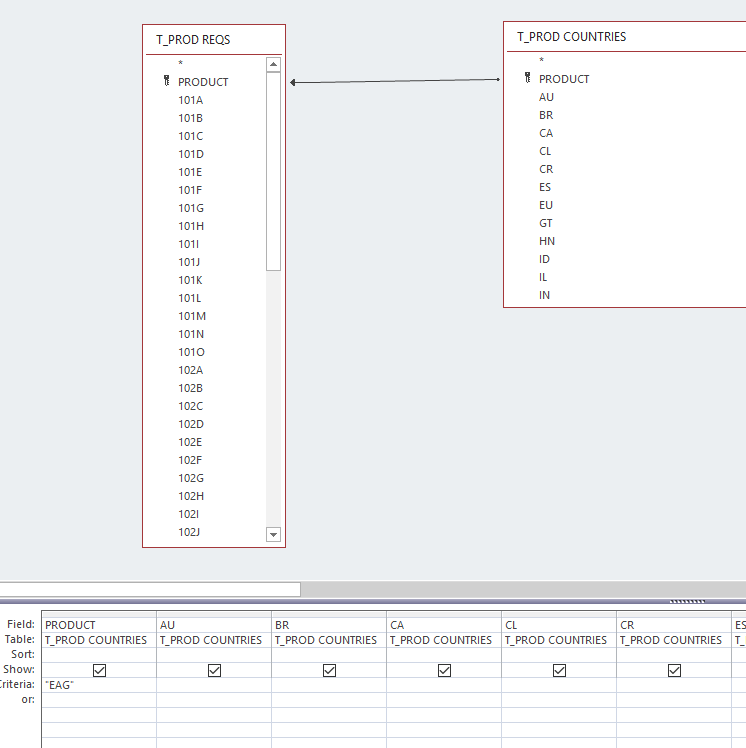
Task: Uncheck Show box for PRODUCT column
Action: point(99,670)
